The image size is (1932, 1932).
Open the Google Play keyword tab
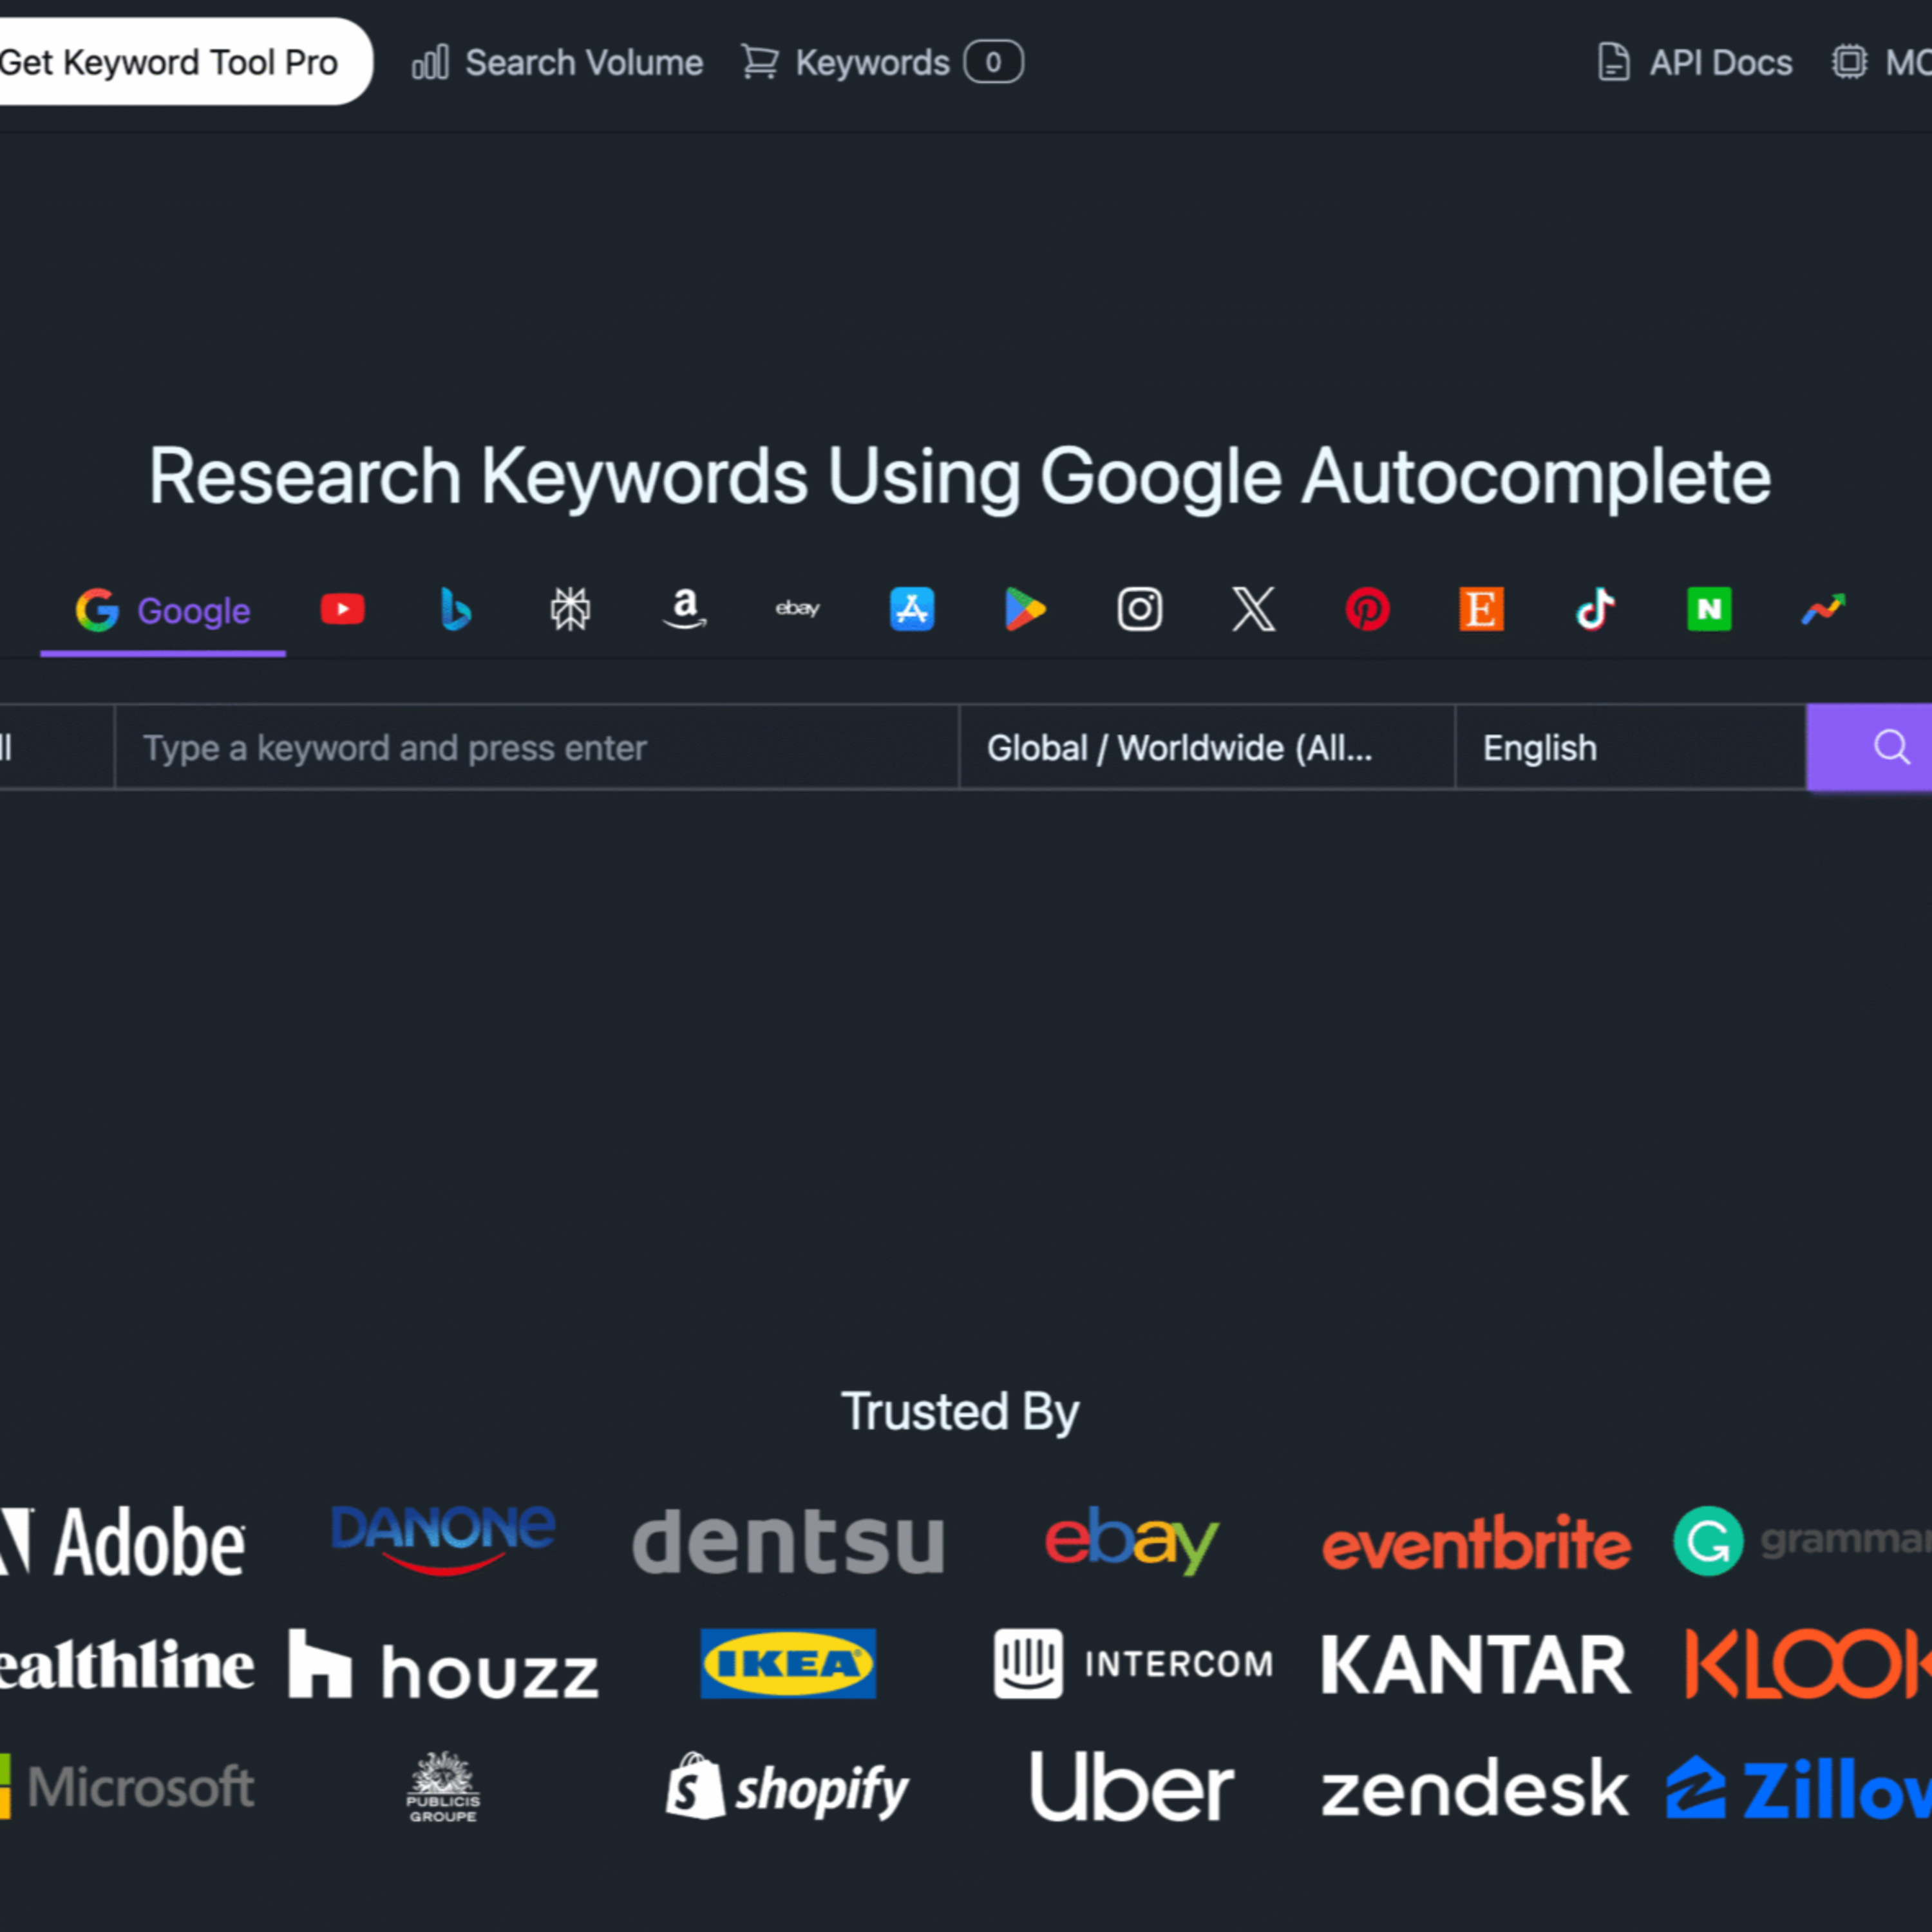point(1025,609)
